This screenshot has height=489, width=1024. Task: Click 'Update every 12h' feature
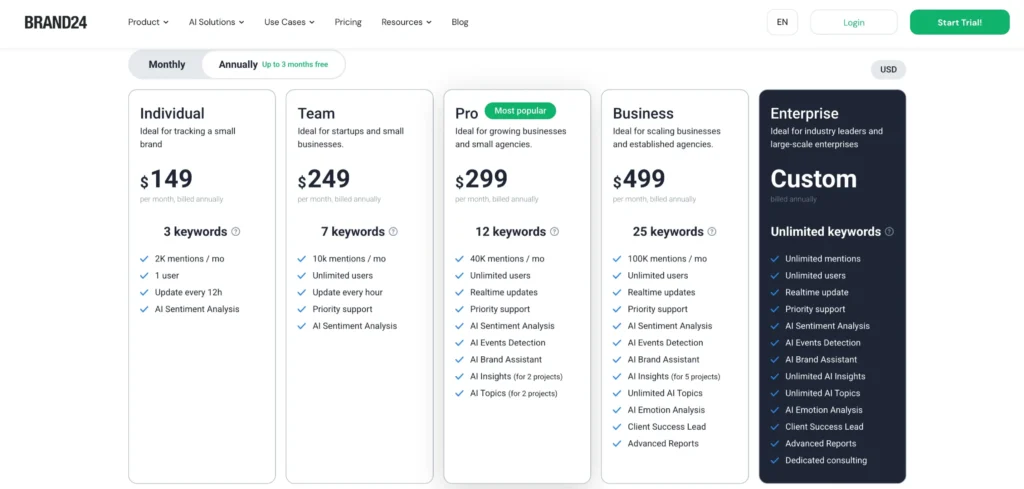(188, 292)
